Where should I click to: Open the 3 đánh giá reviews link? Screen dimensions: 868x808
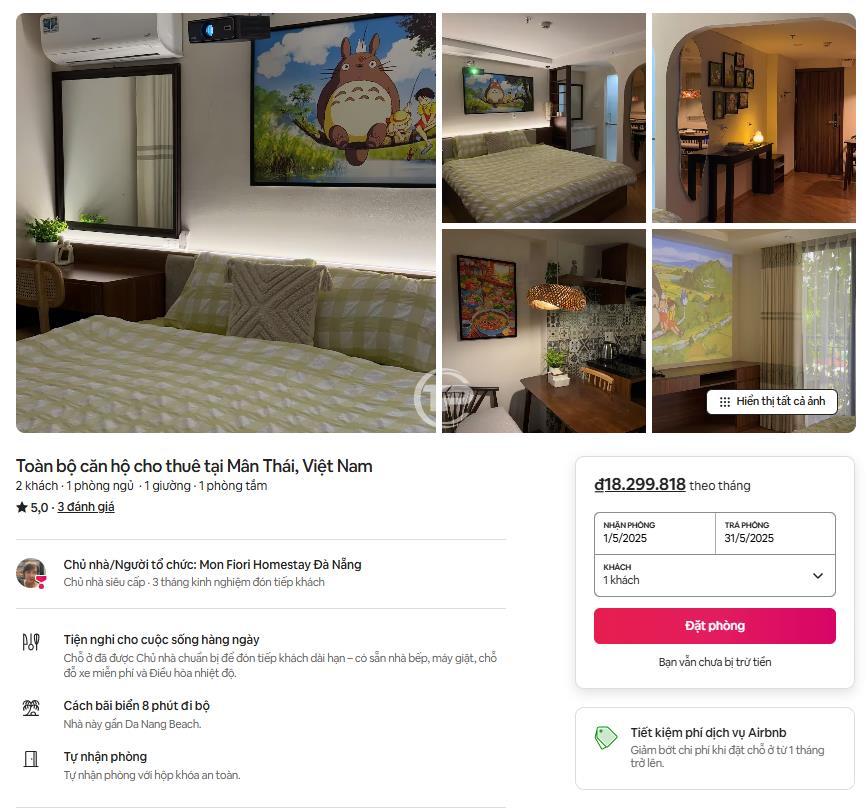pyautogui.click(x=86, y=507)
